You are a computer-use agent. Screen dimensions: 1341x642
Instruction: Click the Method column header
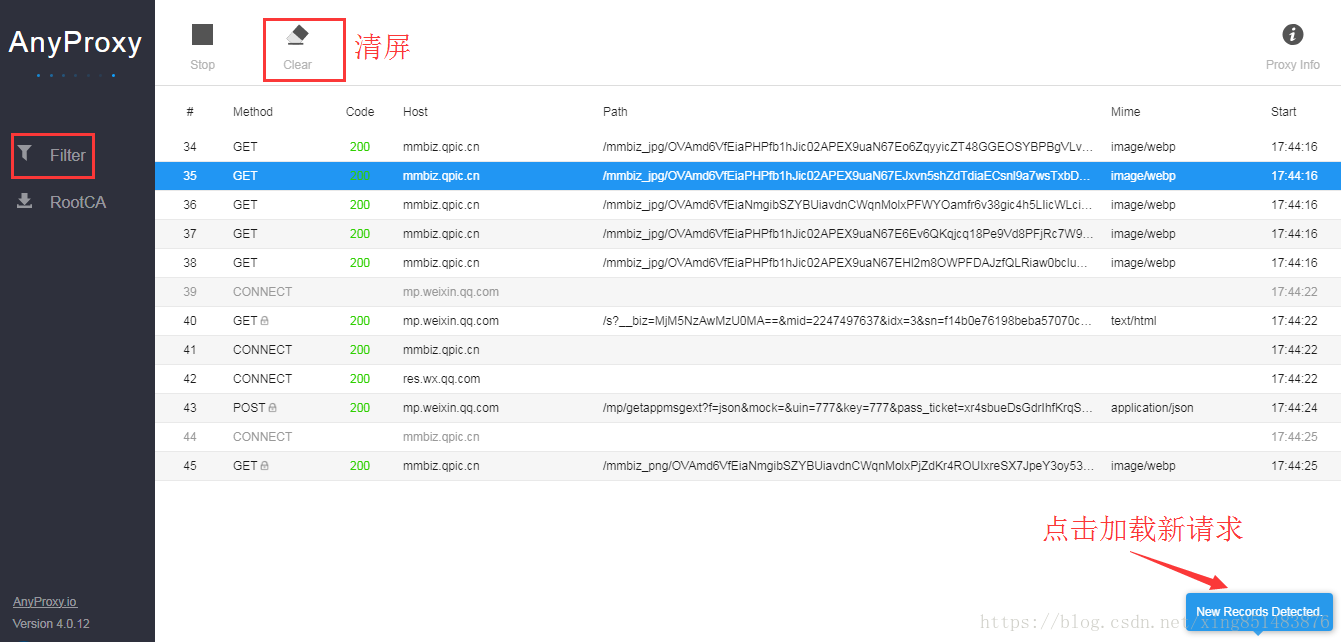253,112
